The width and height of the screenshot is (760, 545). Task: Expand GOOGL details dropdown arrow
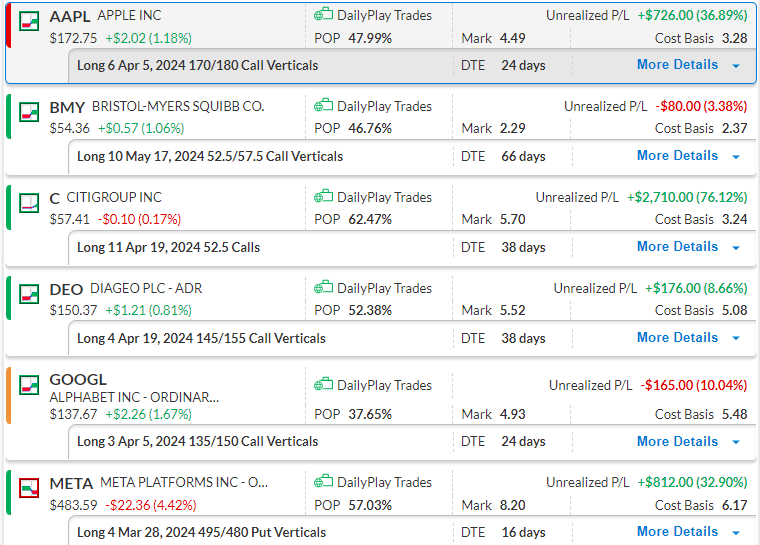pos(736,443)
